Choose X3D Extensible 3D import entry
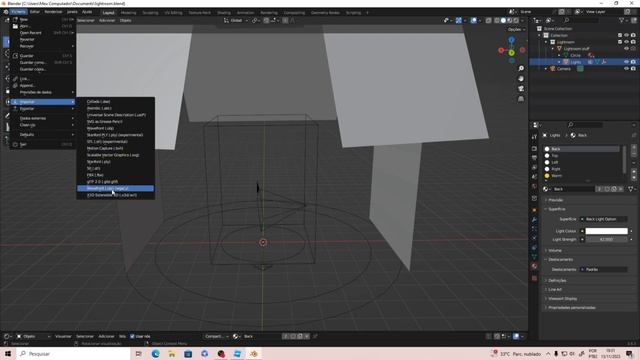 [x=116, y=195]
